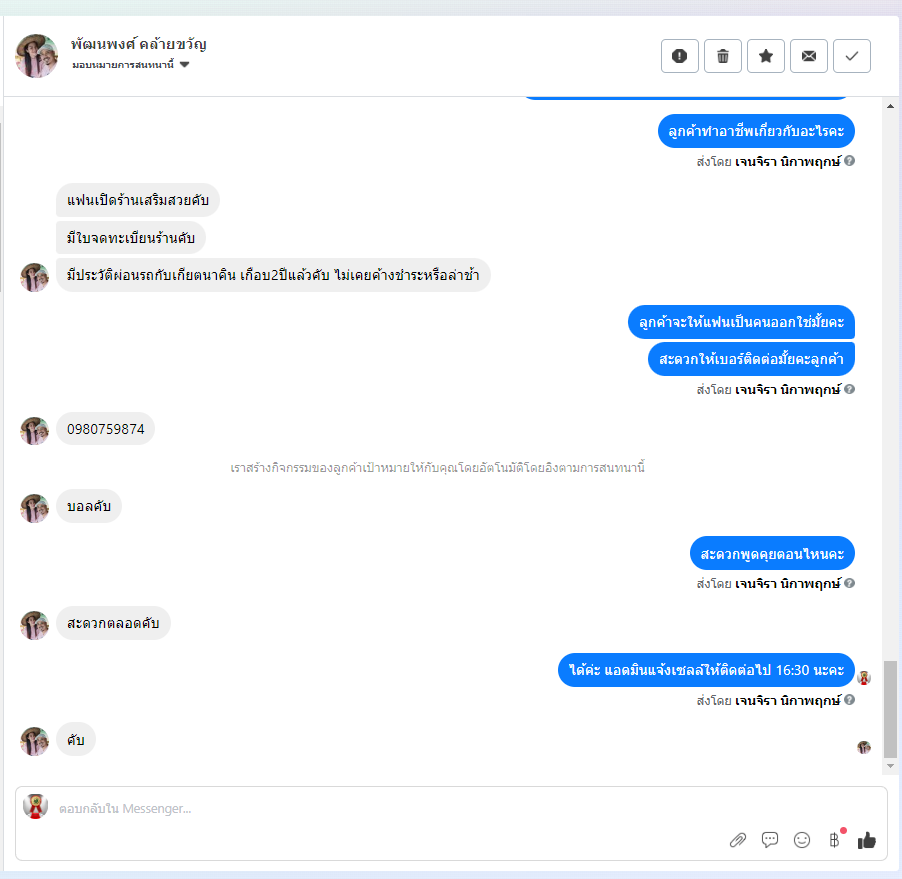Star this conversation for follow-up
The image size is (902, 879).
pos(766,56)
